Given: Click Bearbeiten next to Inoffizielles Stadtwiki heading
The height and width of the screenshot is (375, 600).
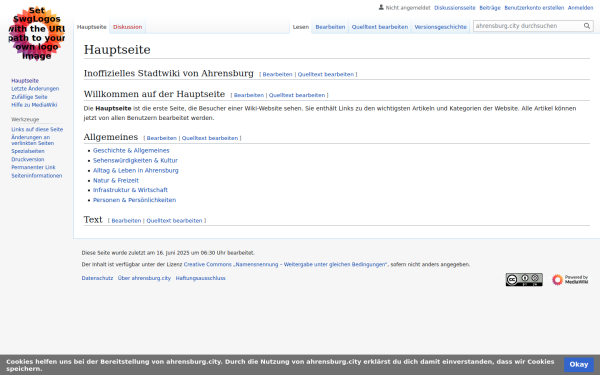Looking at the screenshot, I should (277, 74).
